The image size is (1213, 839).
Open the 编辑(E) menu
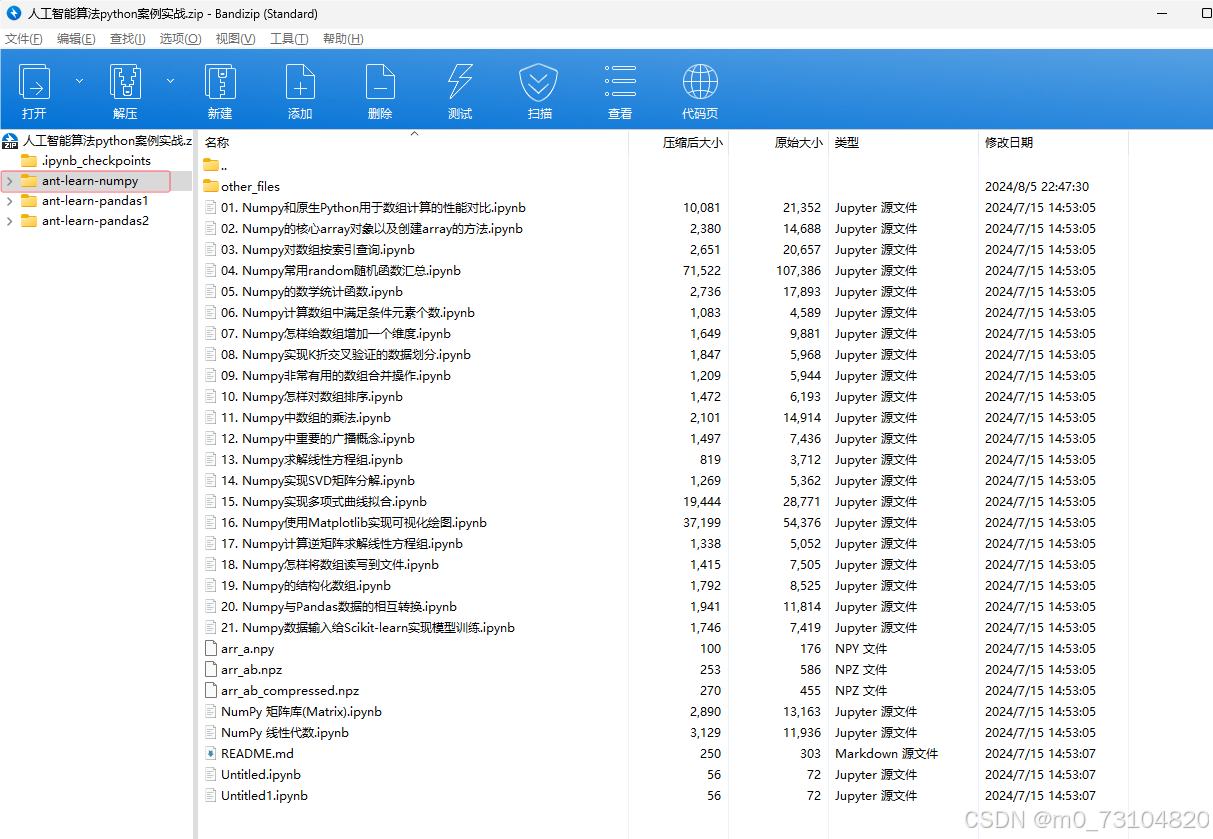(x=76, y=39)
